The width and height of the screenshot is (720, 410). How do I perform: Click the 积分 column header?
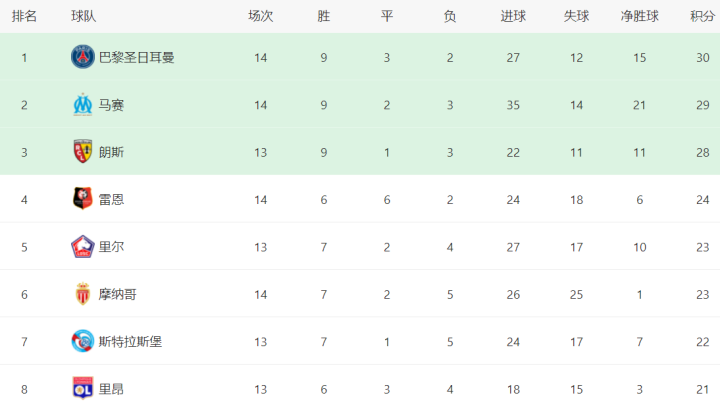(702, 16)
